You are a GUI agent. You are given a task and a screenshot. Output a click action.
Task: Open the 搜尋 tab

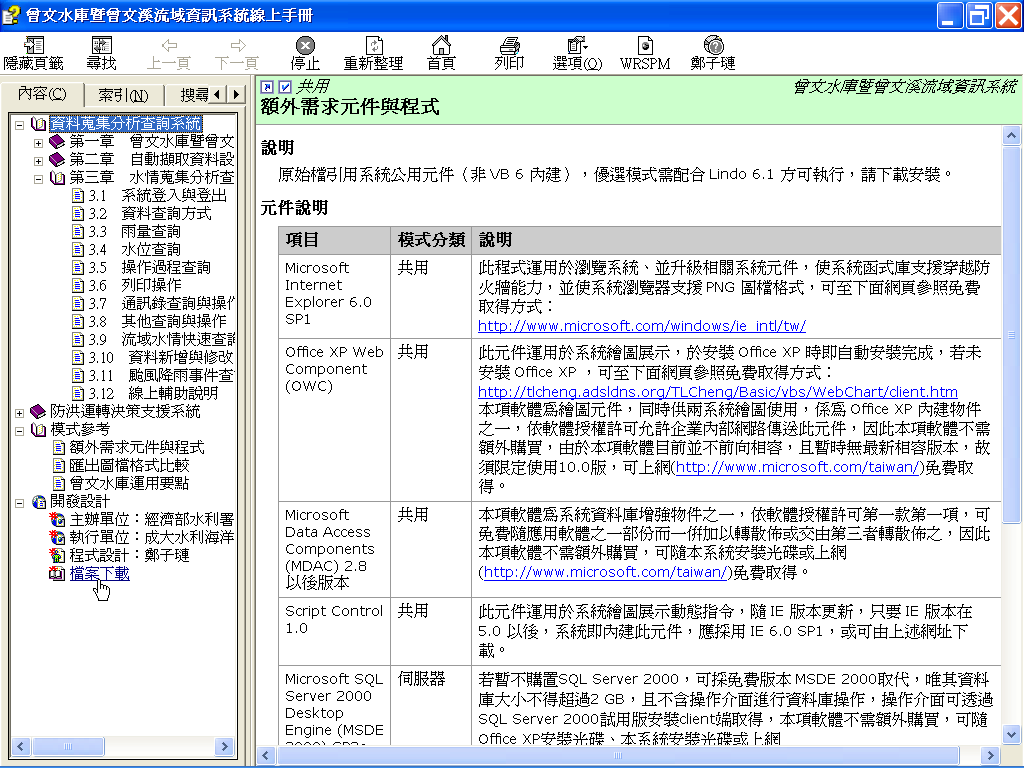[x=194, y=95]
